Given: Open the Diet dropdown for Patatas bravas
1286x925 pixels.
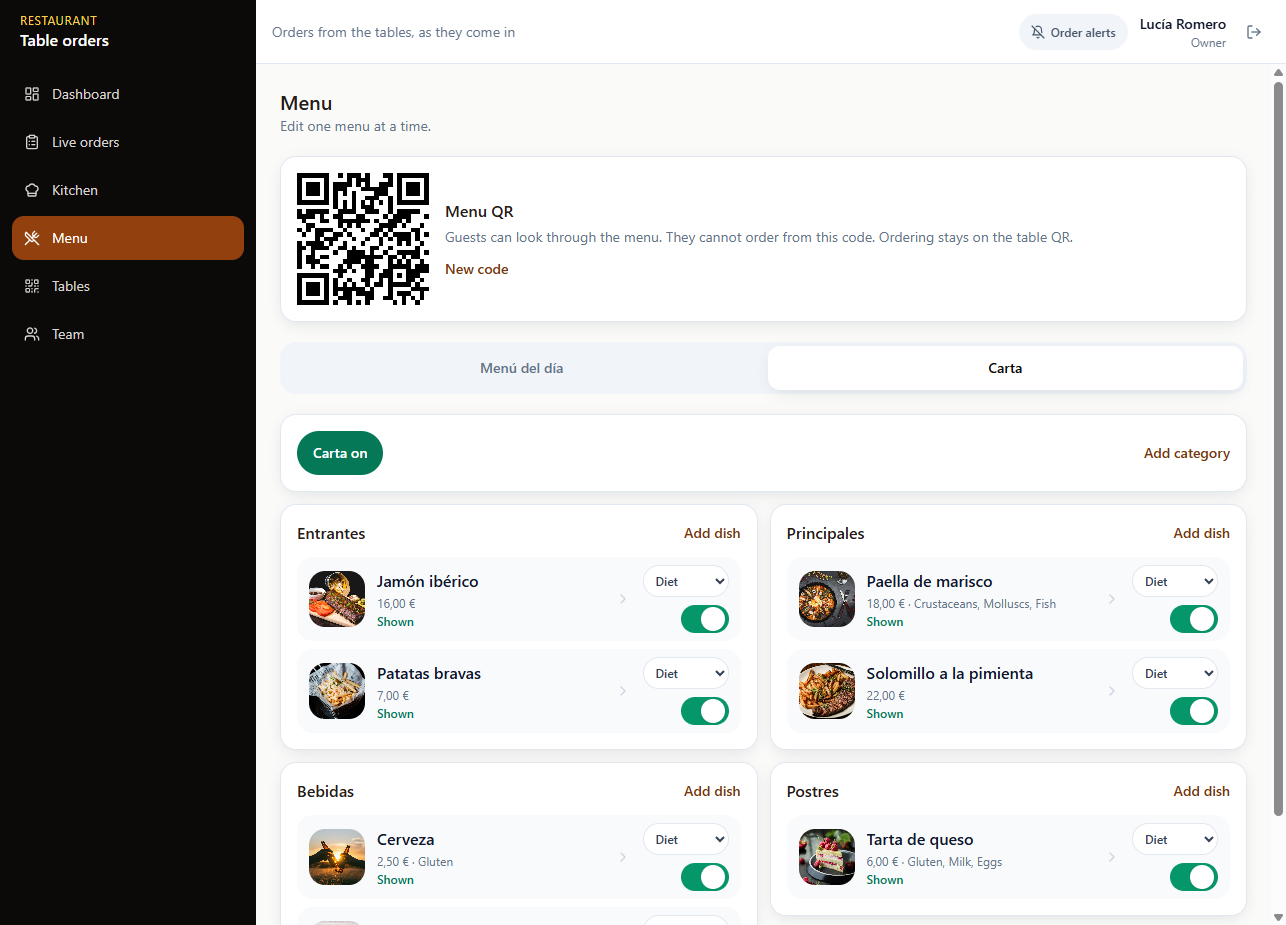Looking at the screenshot, I should [x=686, y=673].
